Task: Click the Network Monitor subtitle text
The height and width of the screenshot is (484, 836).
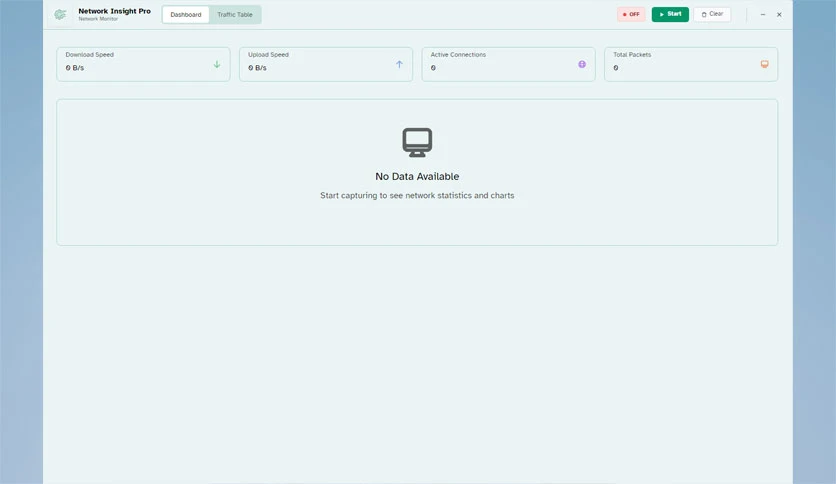Action: 98,19
